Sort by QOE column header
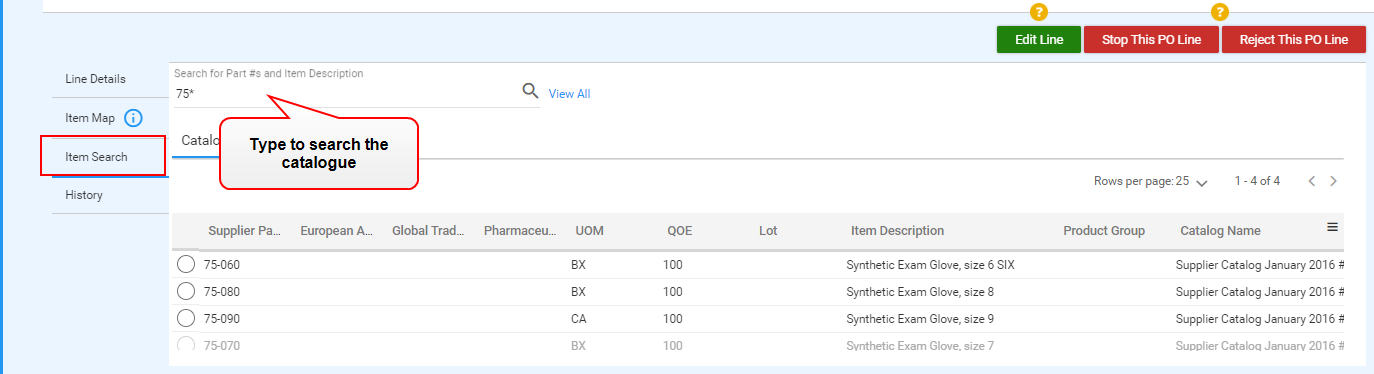The image size is (1374, 374). tap(679, 231)
